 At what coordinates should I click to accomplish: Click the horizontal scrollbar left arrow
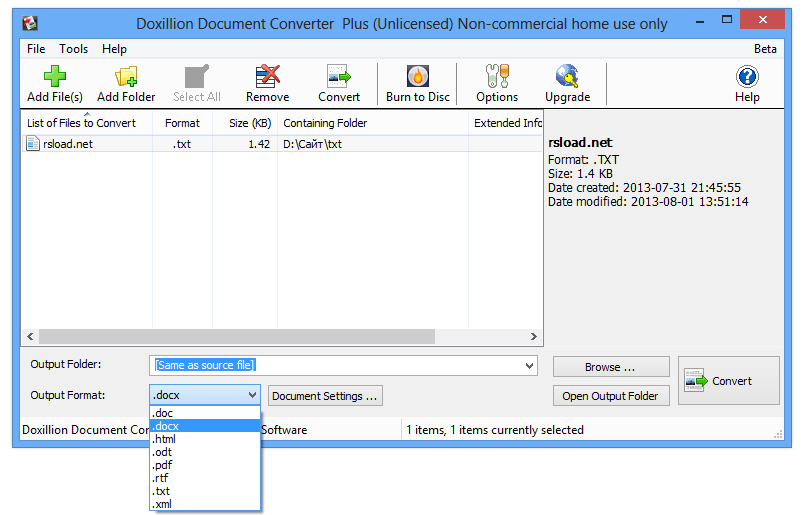click(x=30, y=336)
